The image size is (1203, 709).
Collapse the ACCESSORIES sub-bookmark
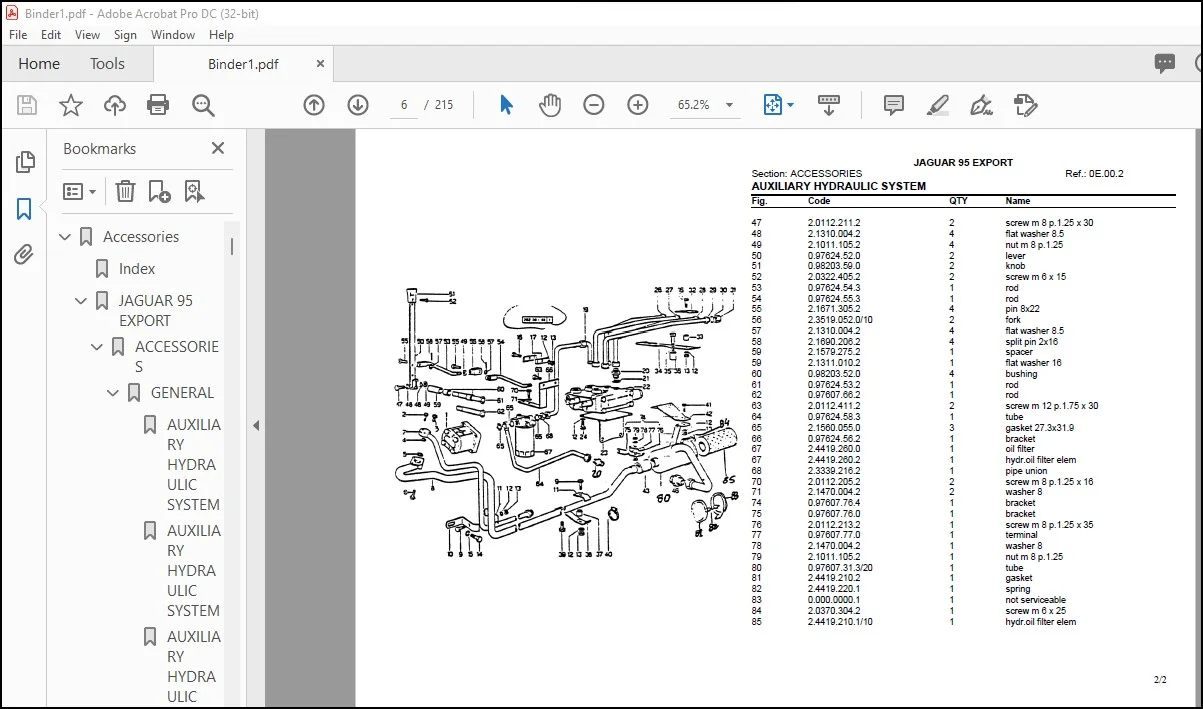[97, 347]
